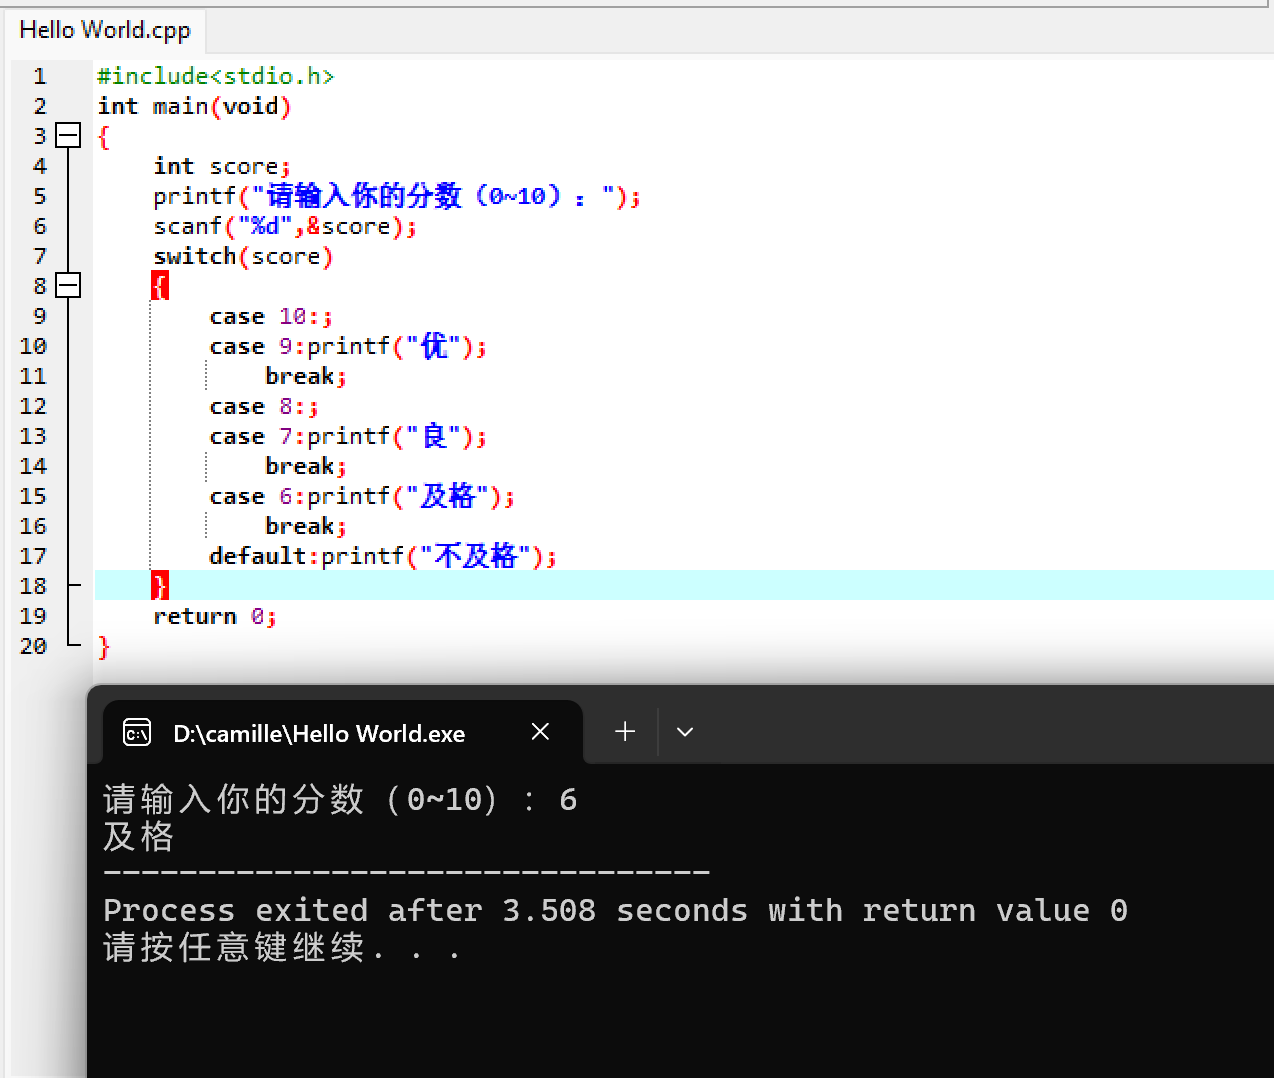Image resolution: width=1274 pixels, height=1078 pixels.
Task: Click the default:printf line of code
Action: click(x=383, y=556)
